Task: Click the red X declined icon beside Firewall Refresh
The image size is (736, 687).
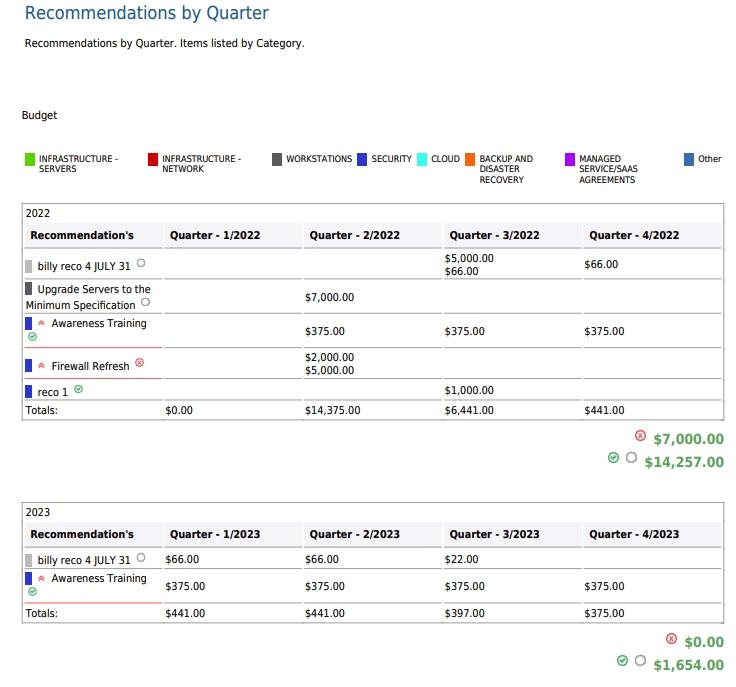Action: click(x=139, y=363)
